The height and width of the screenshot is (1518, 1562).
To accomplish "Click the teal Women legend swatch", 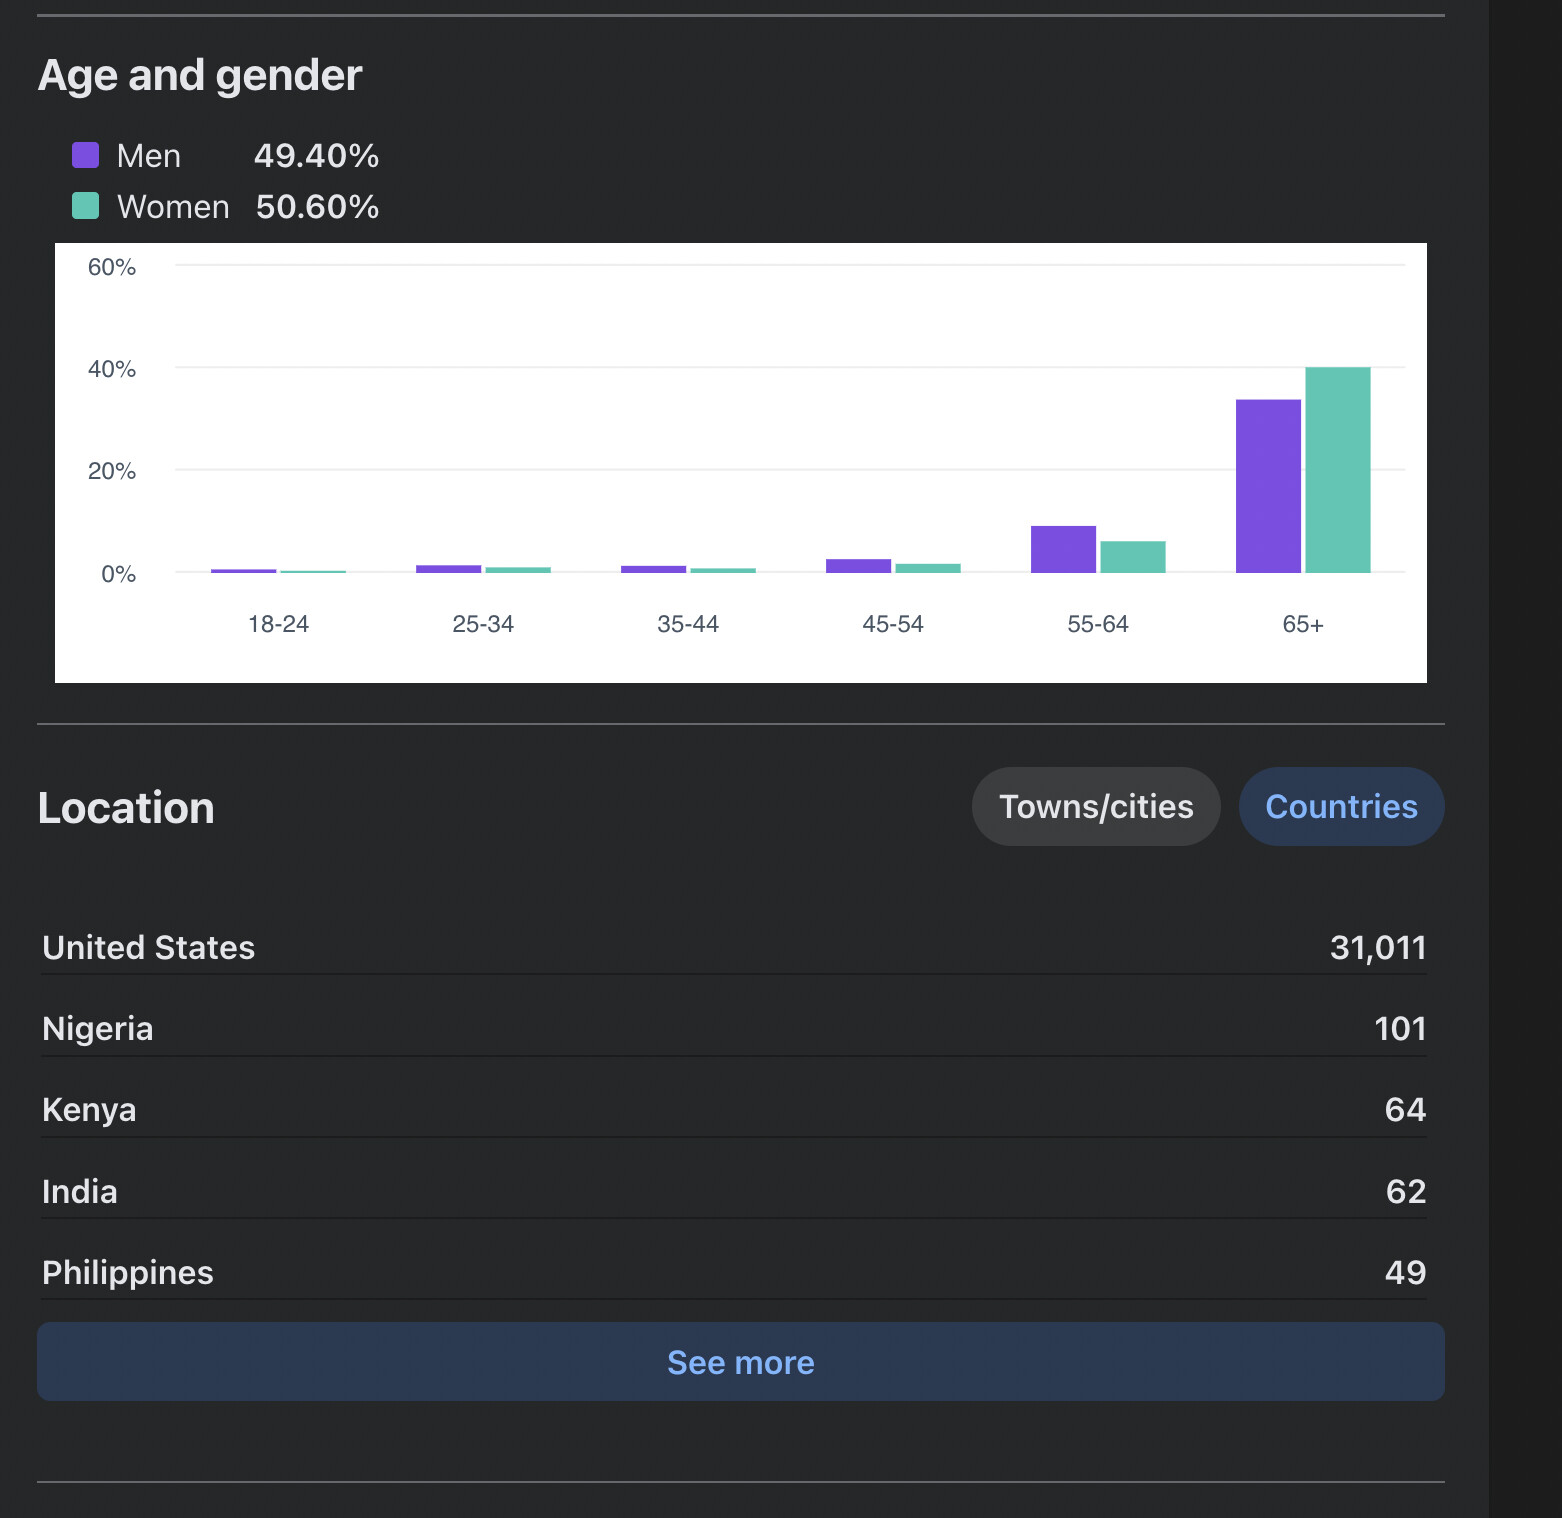I will tap(86, 206).
